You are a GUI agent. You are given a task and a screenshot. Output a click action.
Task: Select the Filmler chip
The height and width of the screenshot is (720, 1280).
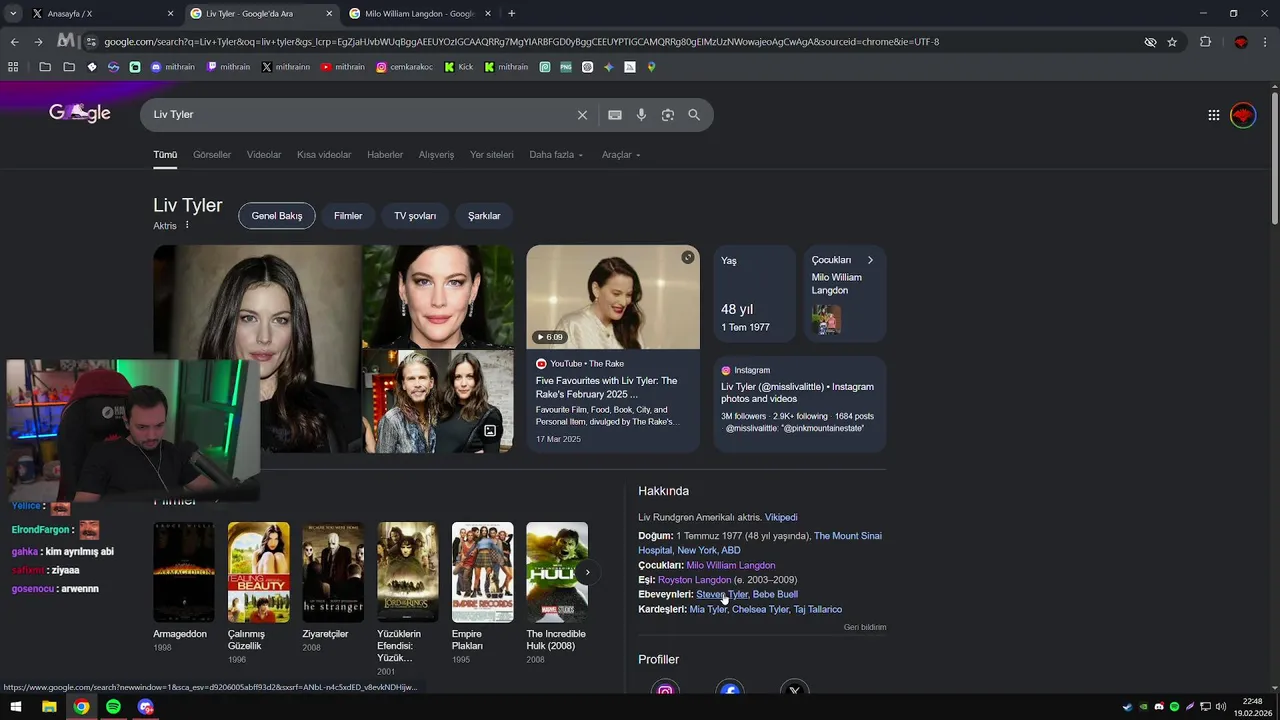click(x=348, y=216)
